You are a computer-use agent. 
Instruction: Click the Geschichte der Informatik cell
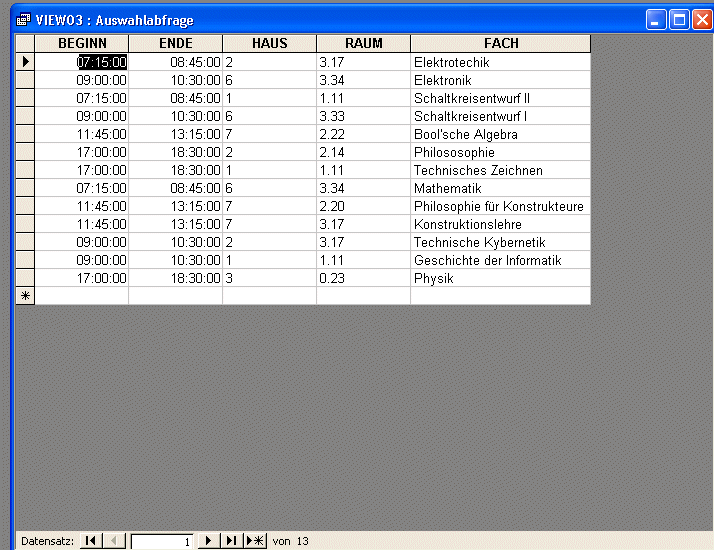tap(500, 260)
